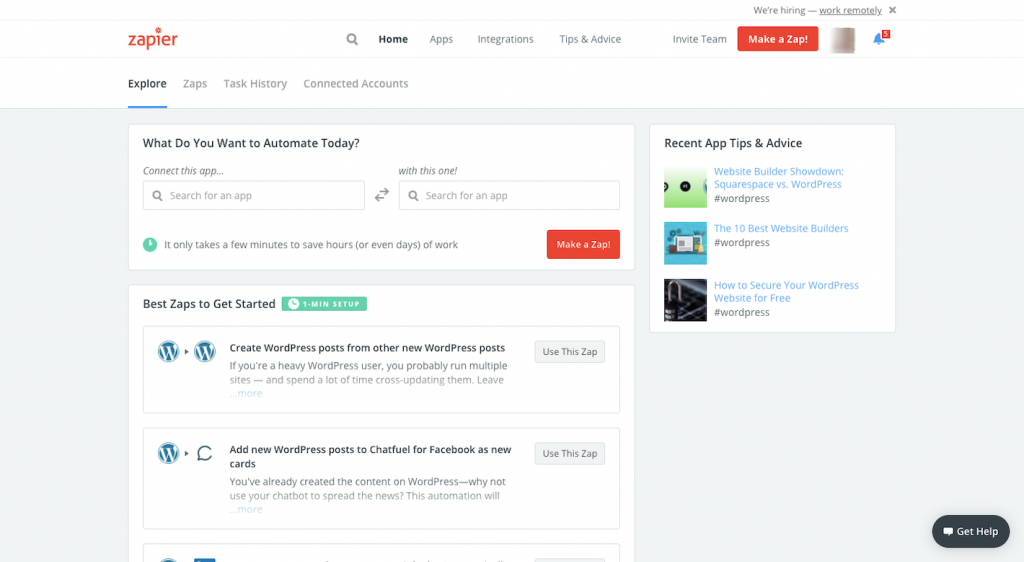Click the second WordPress icon in the WordPress-to-WordPress zap
Viewport: 1024px width, 562px height.
[204, 351]
